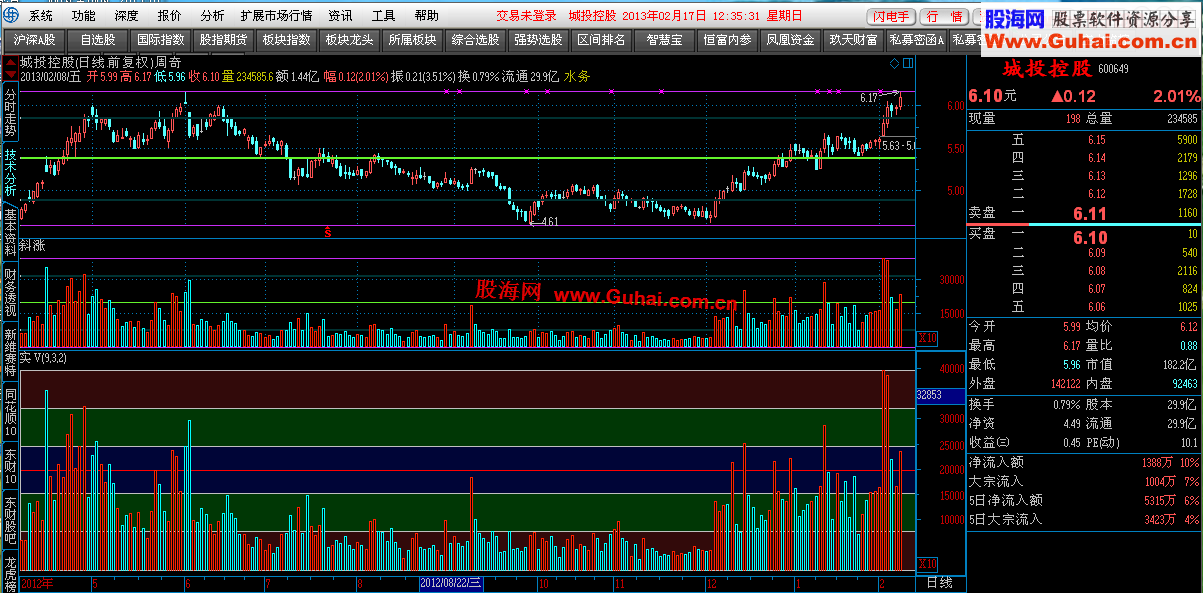Click the 区间排名 toolbar button
The image size is (1203, 593).
601,40
